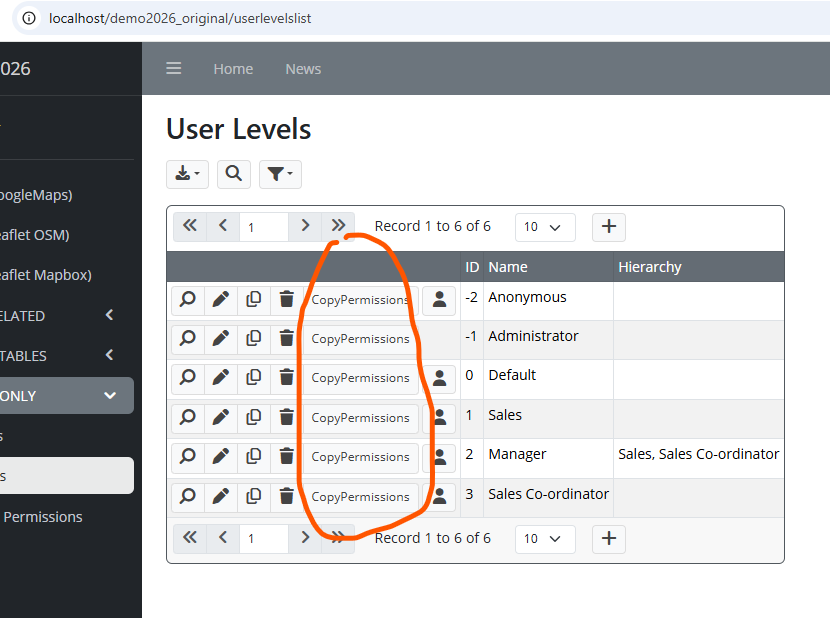
Task: Open the Home menu item
Action: (233, 69)
